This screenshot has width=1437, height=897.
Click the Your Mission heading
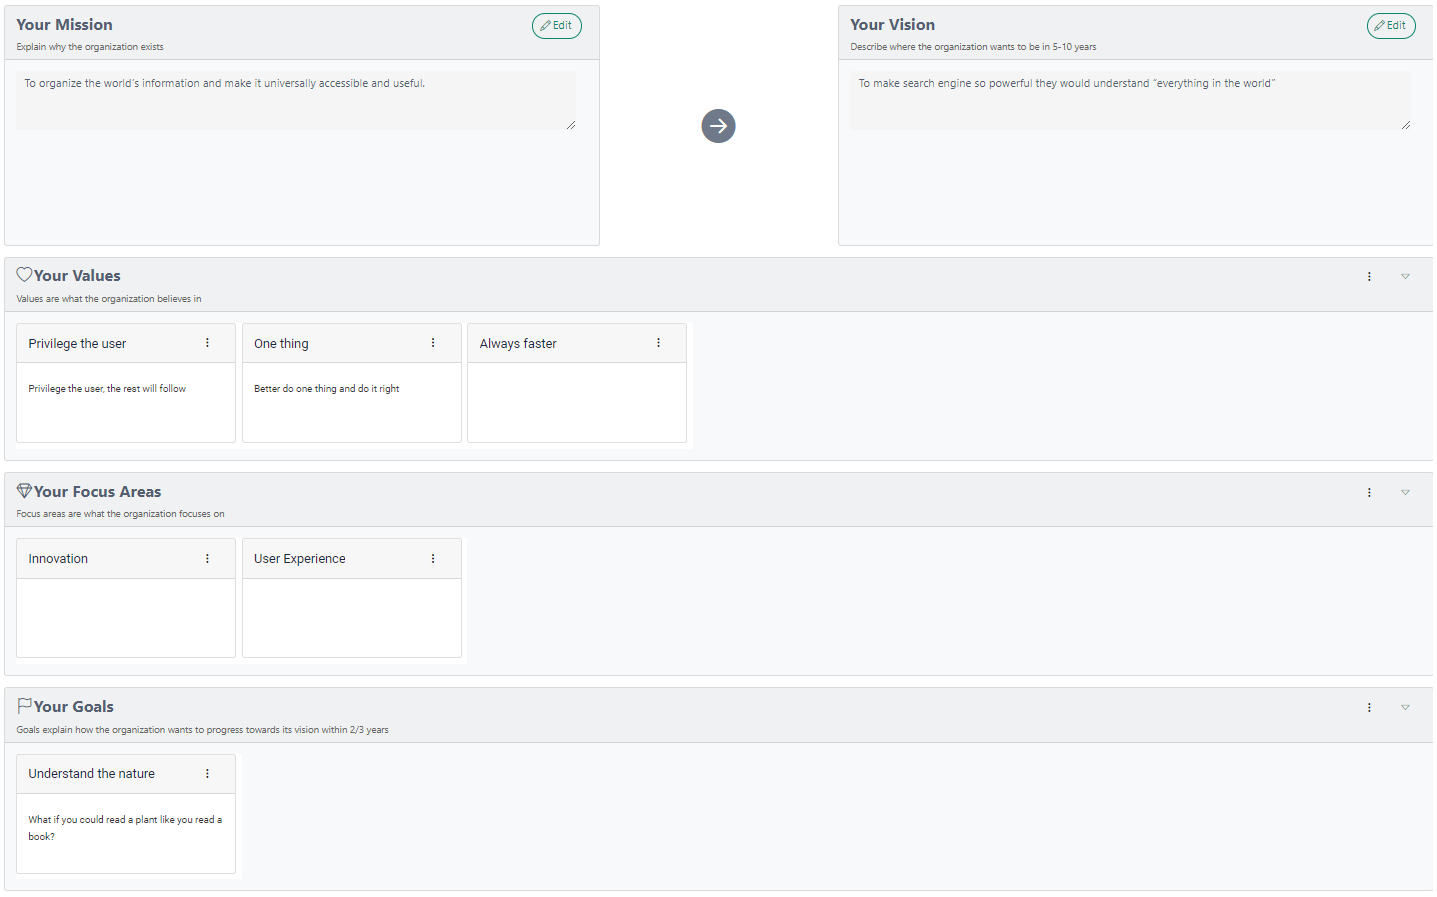[x=64, y=25]
